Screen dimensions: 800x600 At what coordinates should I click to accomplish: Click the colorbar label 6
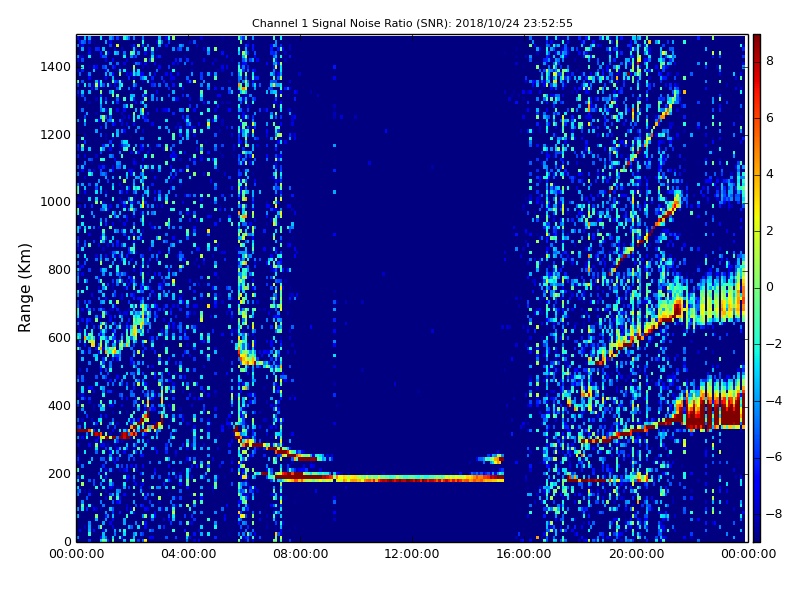(x=770, y=118)
